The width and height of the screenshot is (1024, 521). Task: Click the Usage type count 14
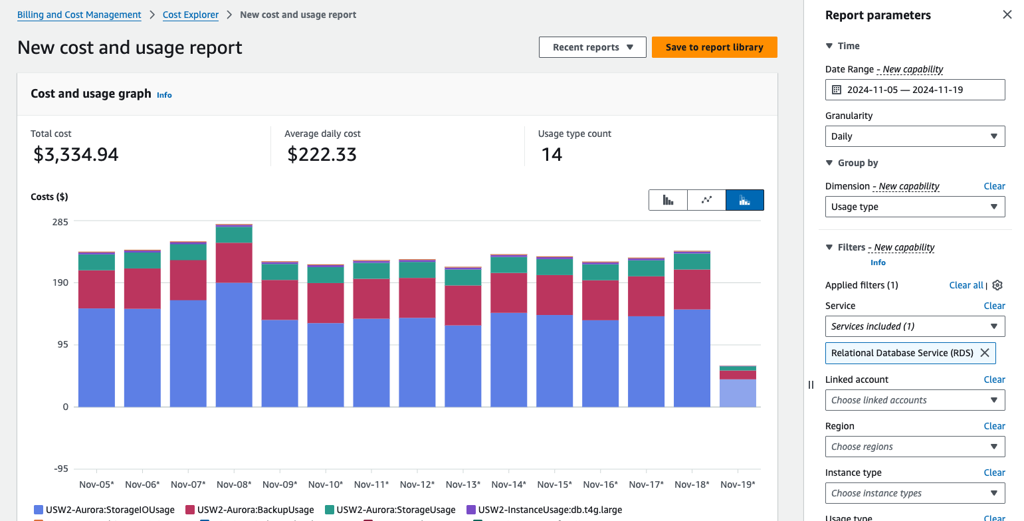[x=551, y=155]
